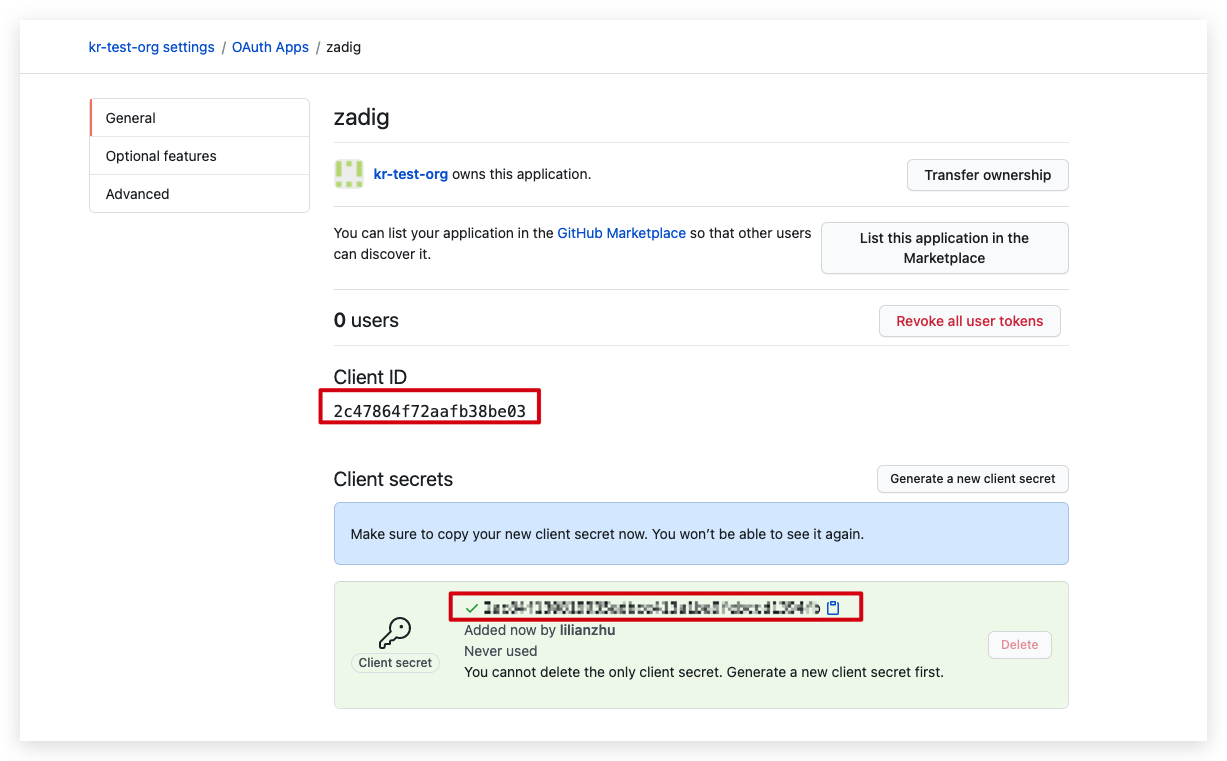Switch to the Advanced settings section
This screenshot has height=761, width=1227.
click(137, 193)
